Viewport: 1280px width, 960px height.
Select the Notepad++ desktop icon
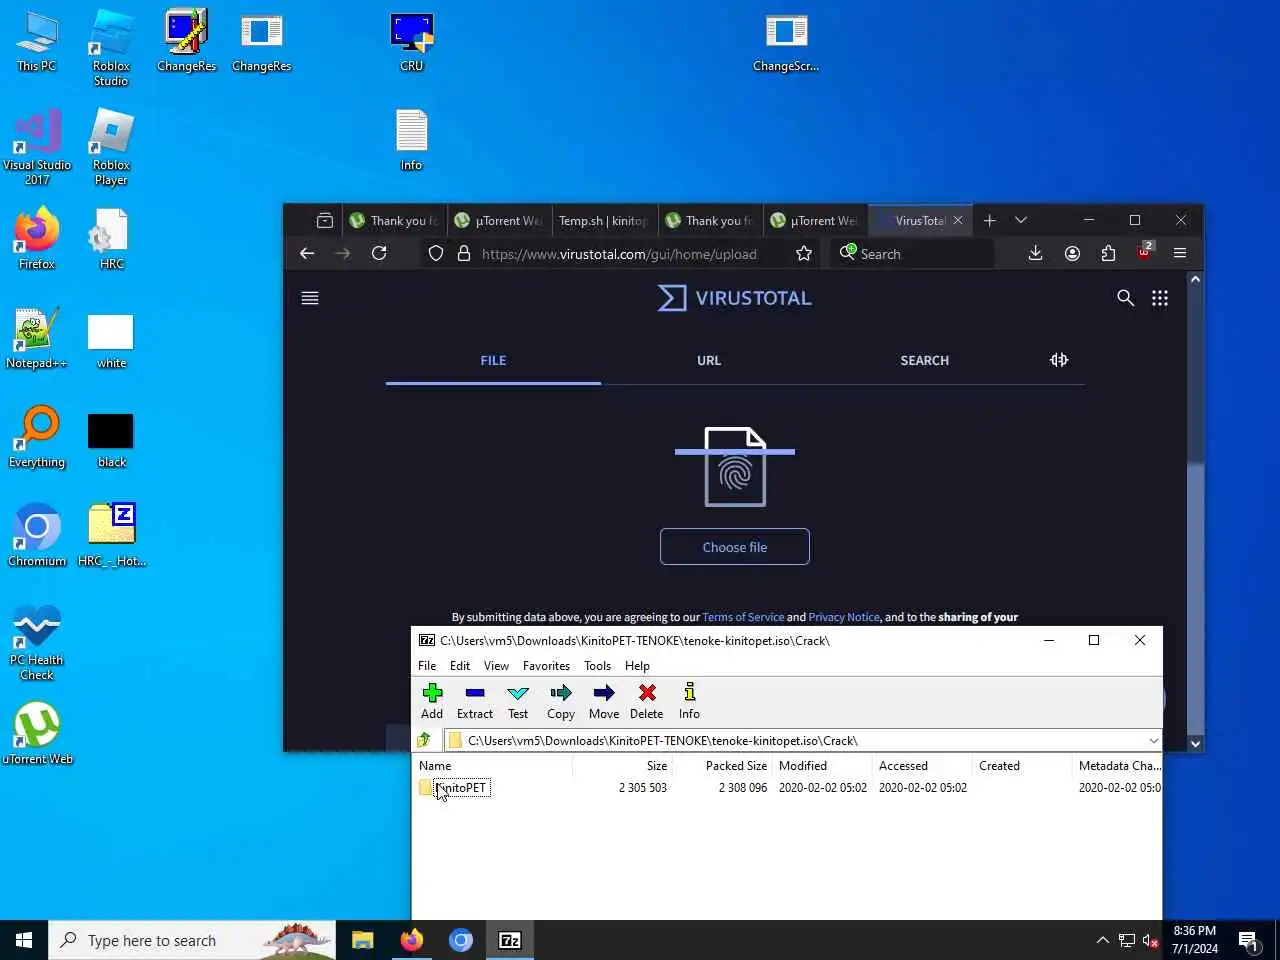[37, 338]
